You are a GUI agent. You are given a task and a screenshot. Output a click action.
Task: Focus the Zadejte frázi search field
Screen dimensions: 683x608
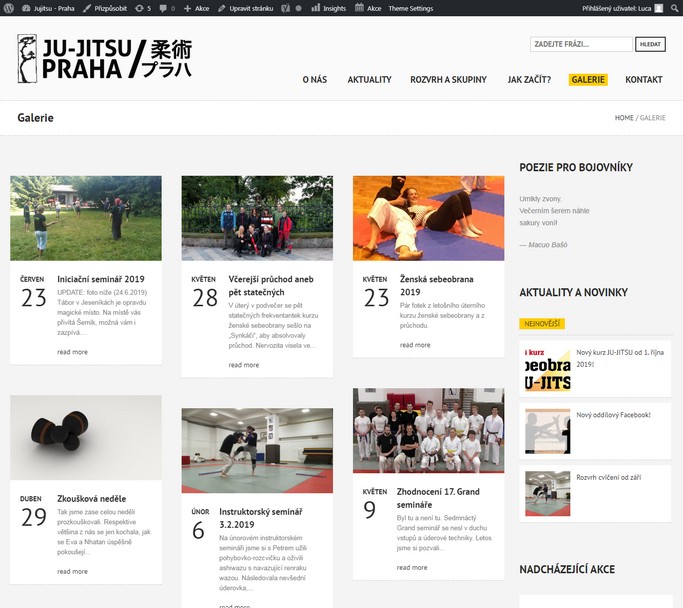(581, 44)
